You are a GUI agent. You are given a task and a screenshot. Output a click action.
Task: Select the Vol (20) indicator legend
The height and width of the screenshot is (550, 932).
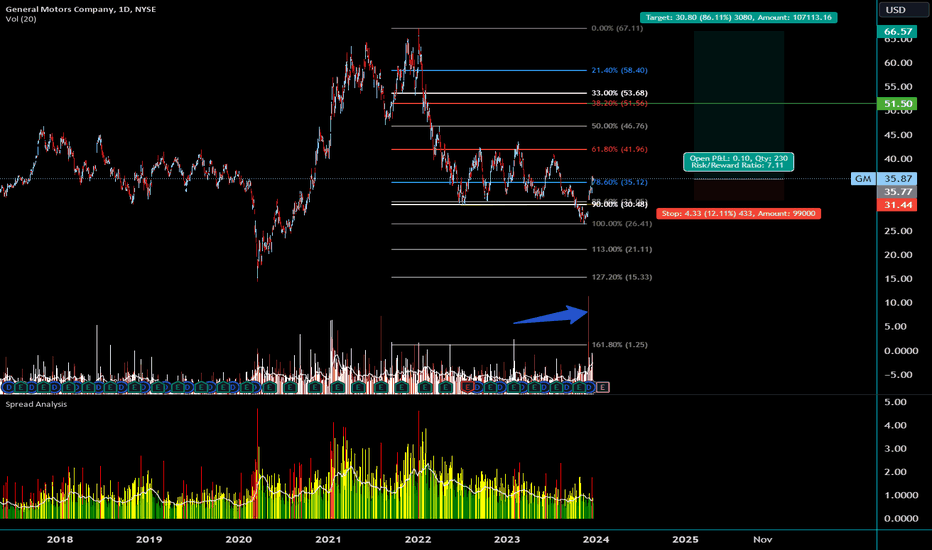point(21,19)
